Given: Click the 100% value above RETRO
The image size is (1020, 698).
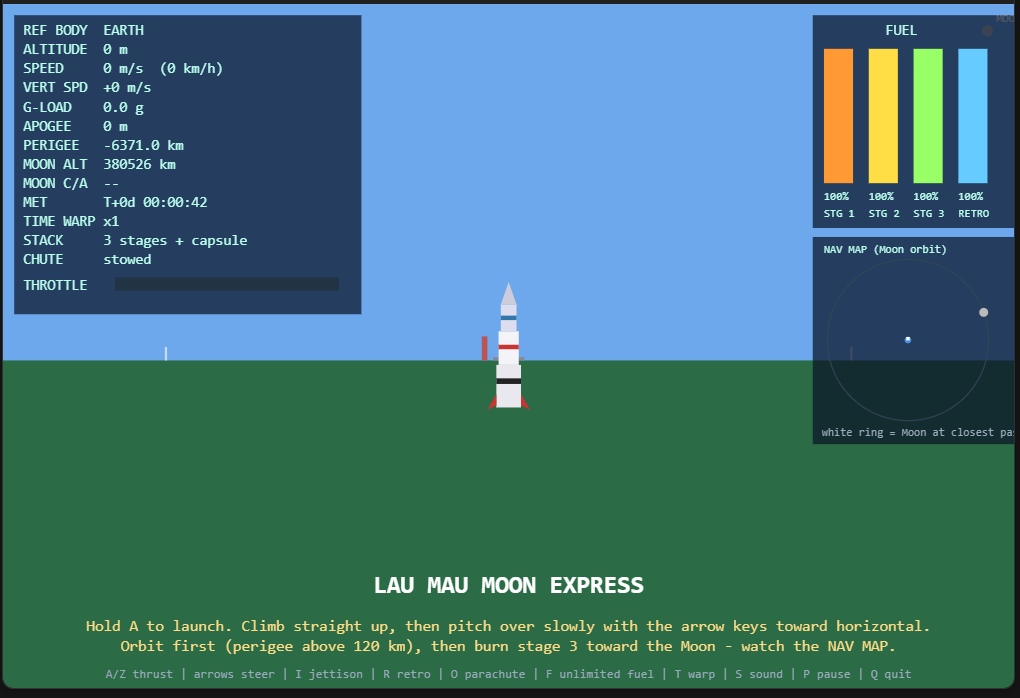Looking at the screenshot, I should pyautogui.click(x=971, y=196).
